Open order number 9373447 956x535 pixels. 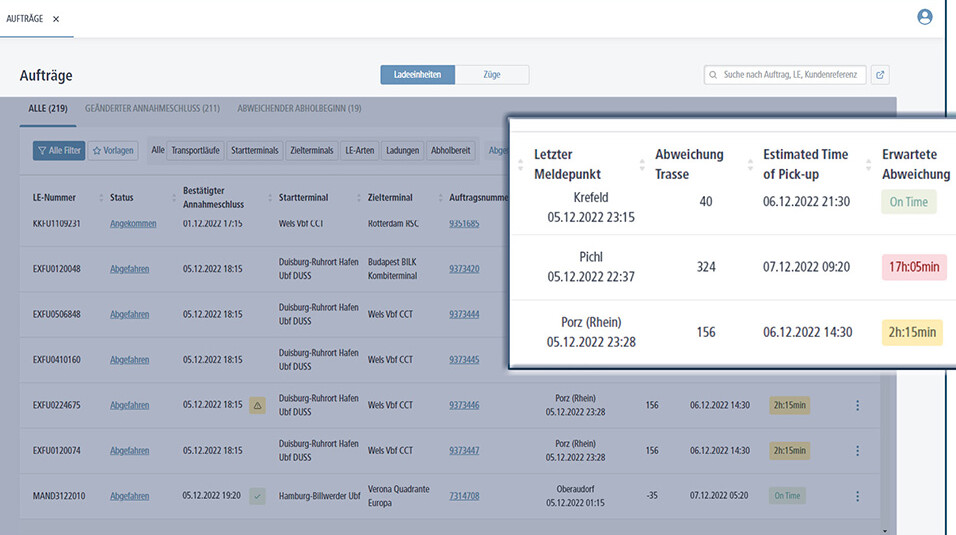tap(464, 451)
